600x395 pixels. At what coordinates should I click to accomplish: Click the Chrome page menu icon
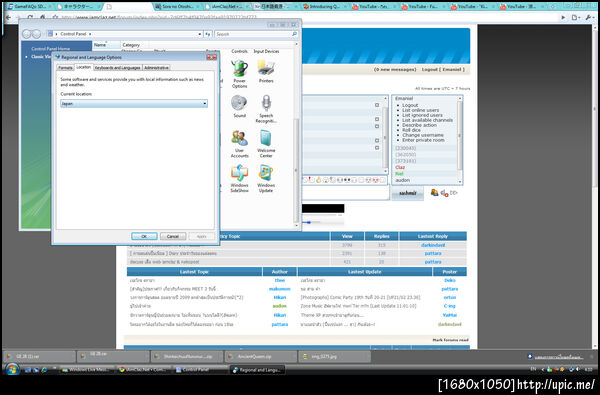[576, 18]
